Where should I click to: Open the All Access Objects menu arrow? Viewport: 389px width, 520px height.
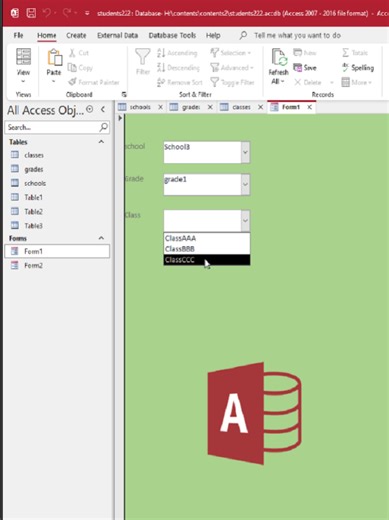[x=90, y=109]
